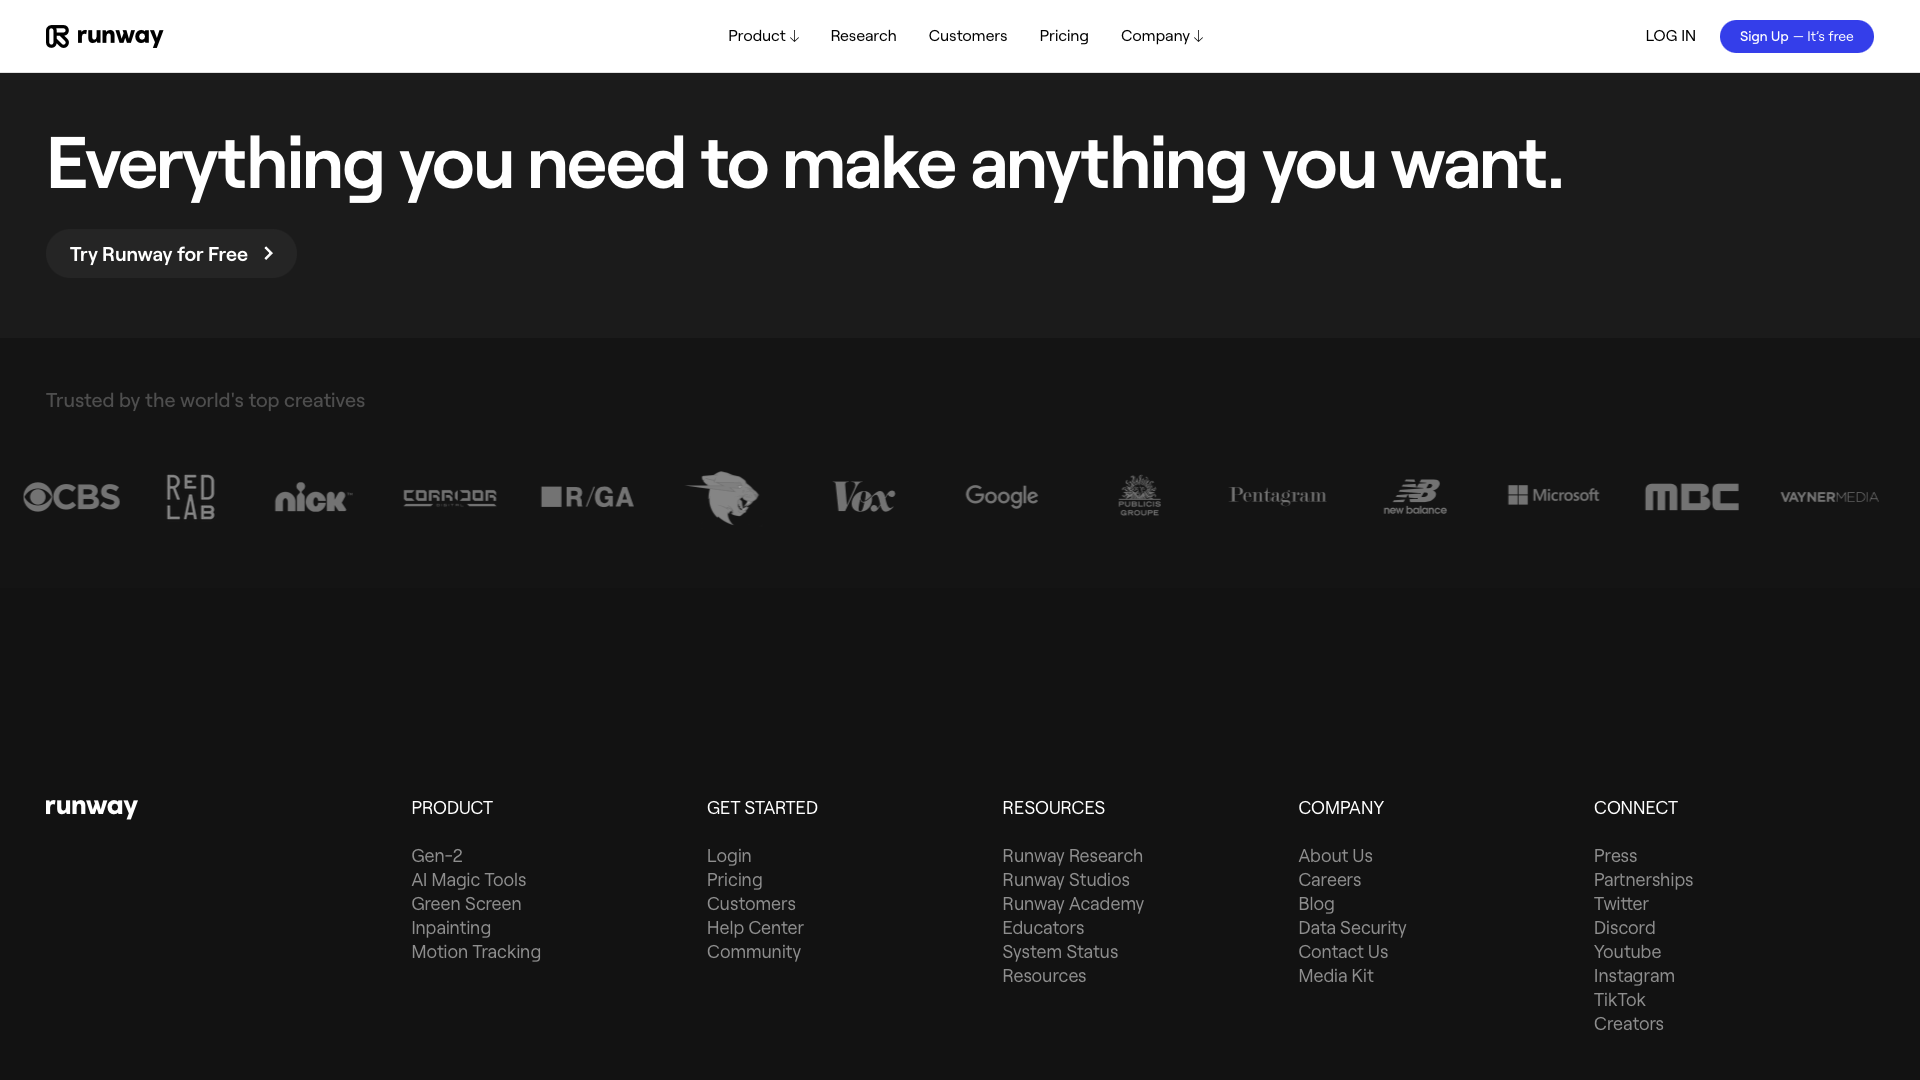Open About Us footer link

[x=1335, y=856]
